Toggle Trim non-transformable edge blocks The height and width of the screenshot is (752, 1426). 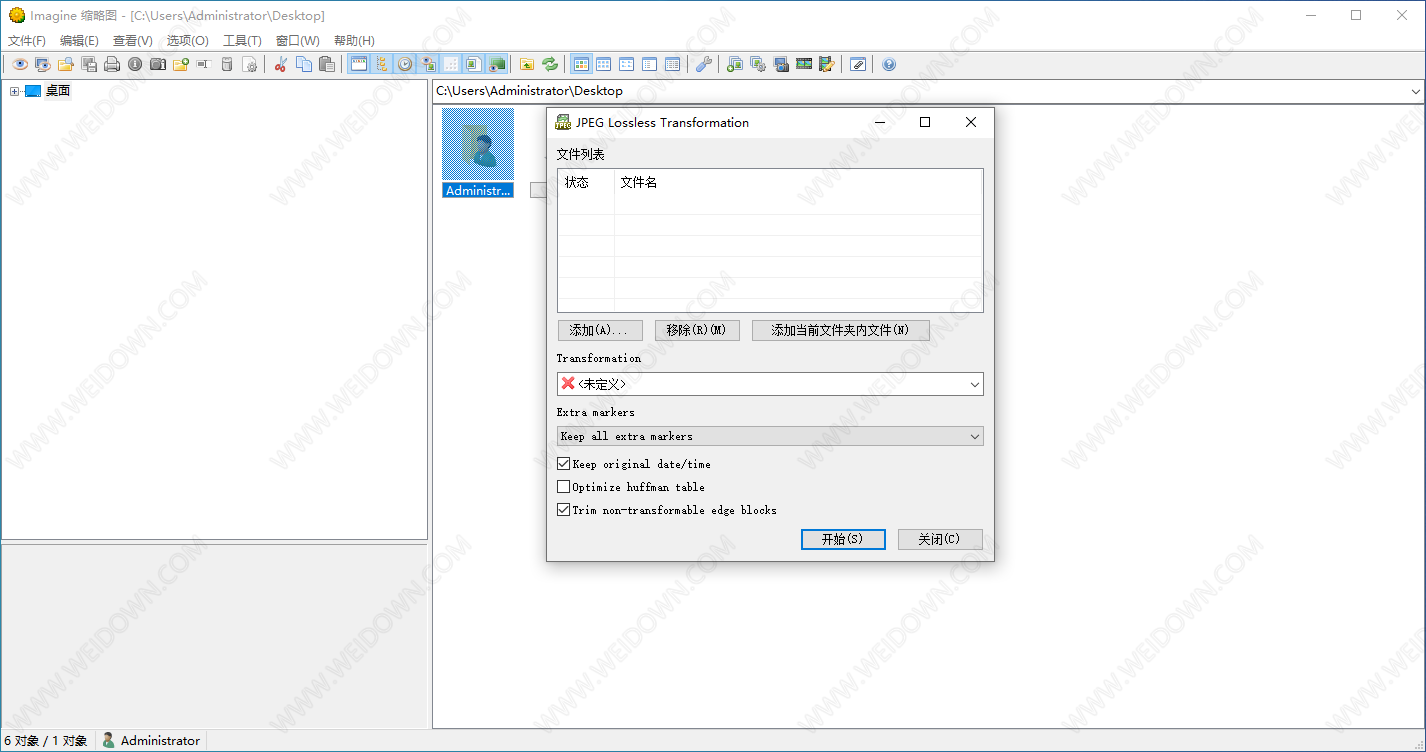coord(564,510)
